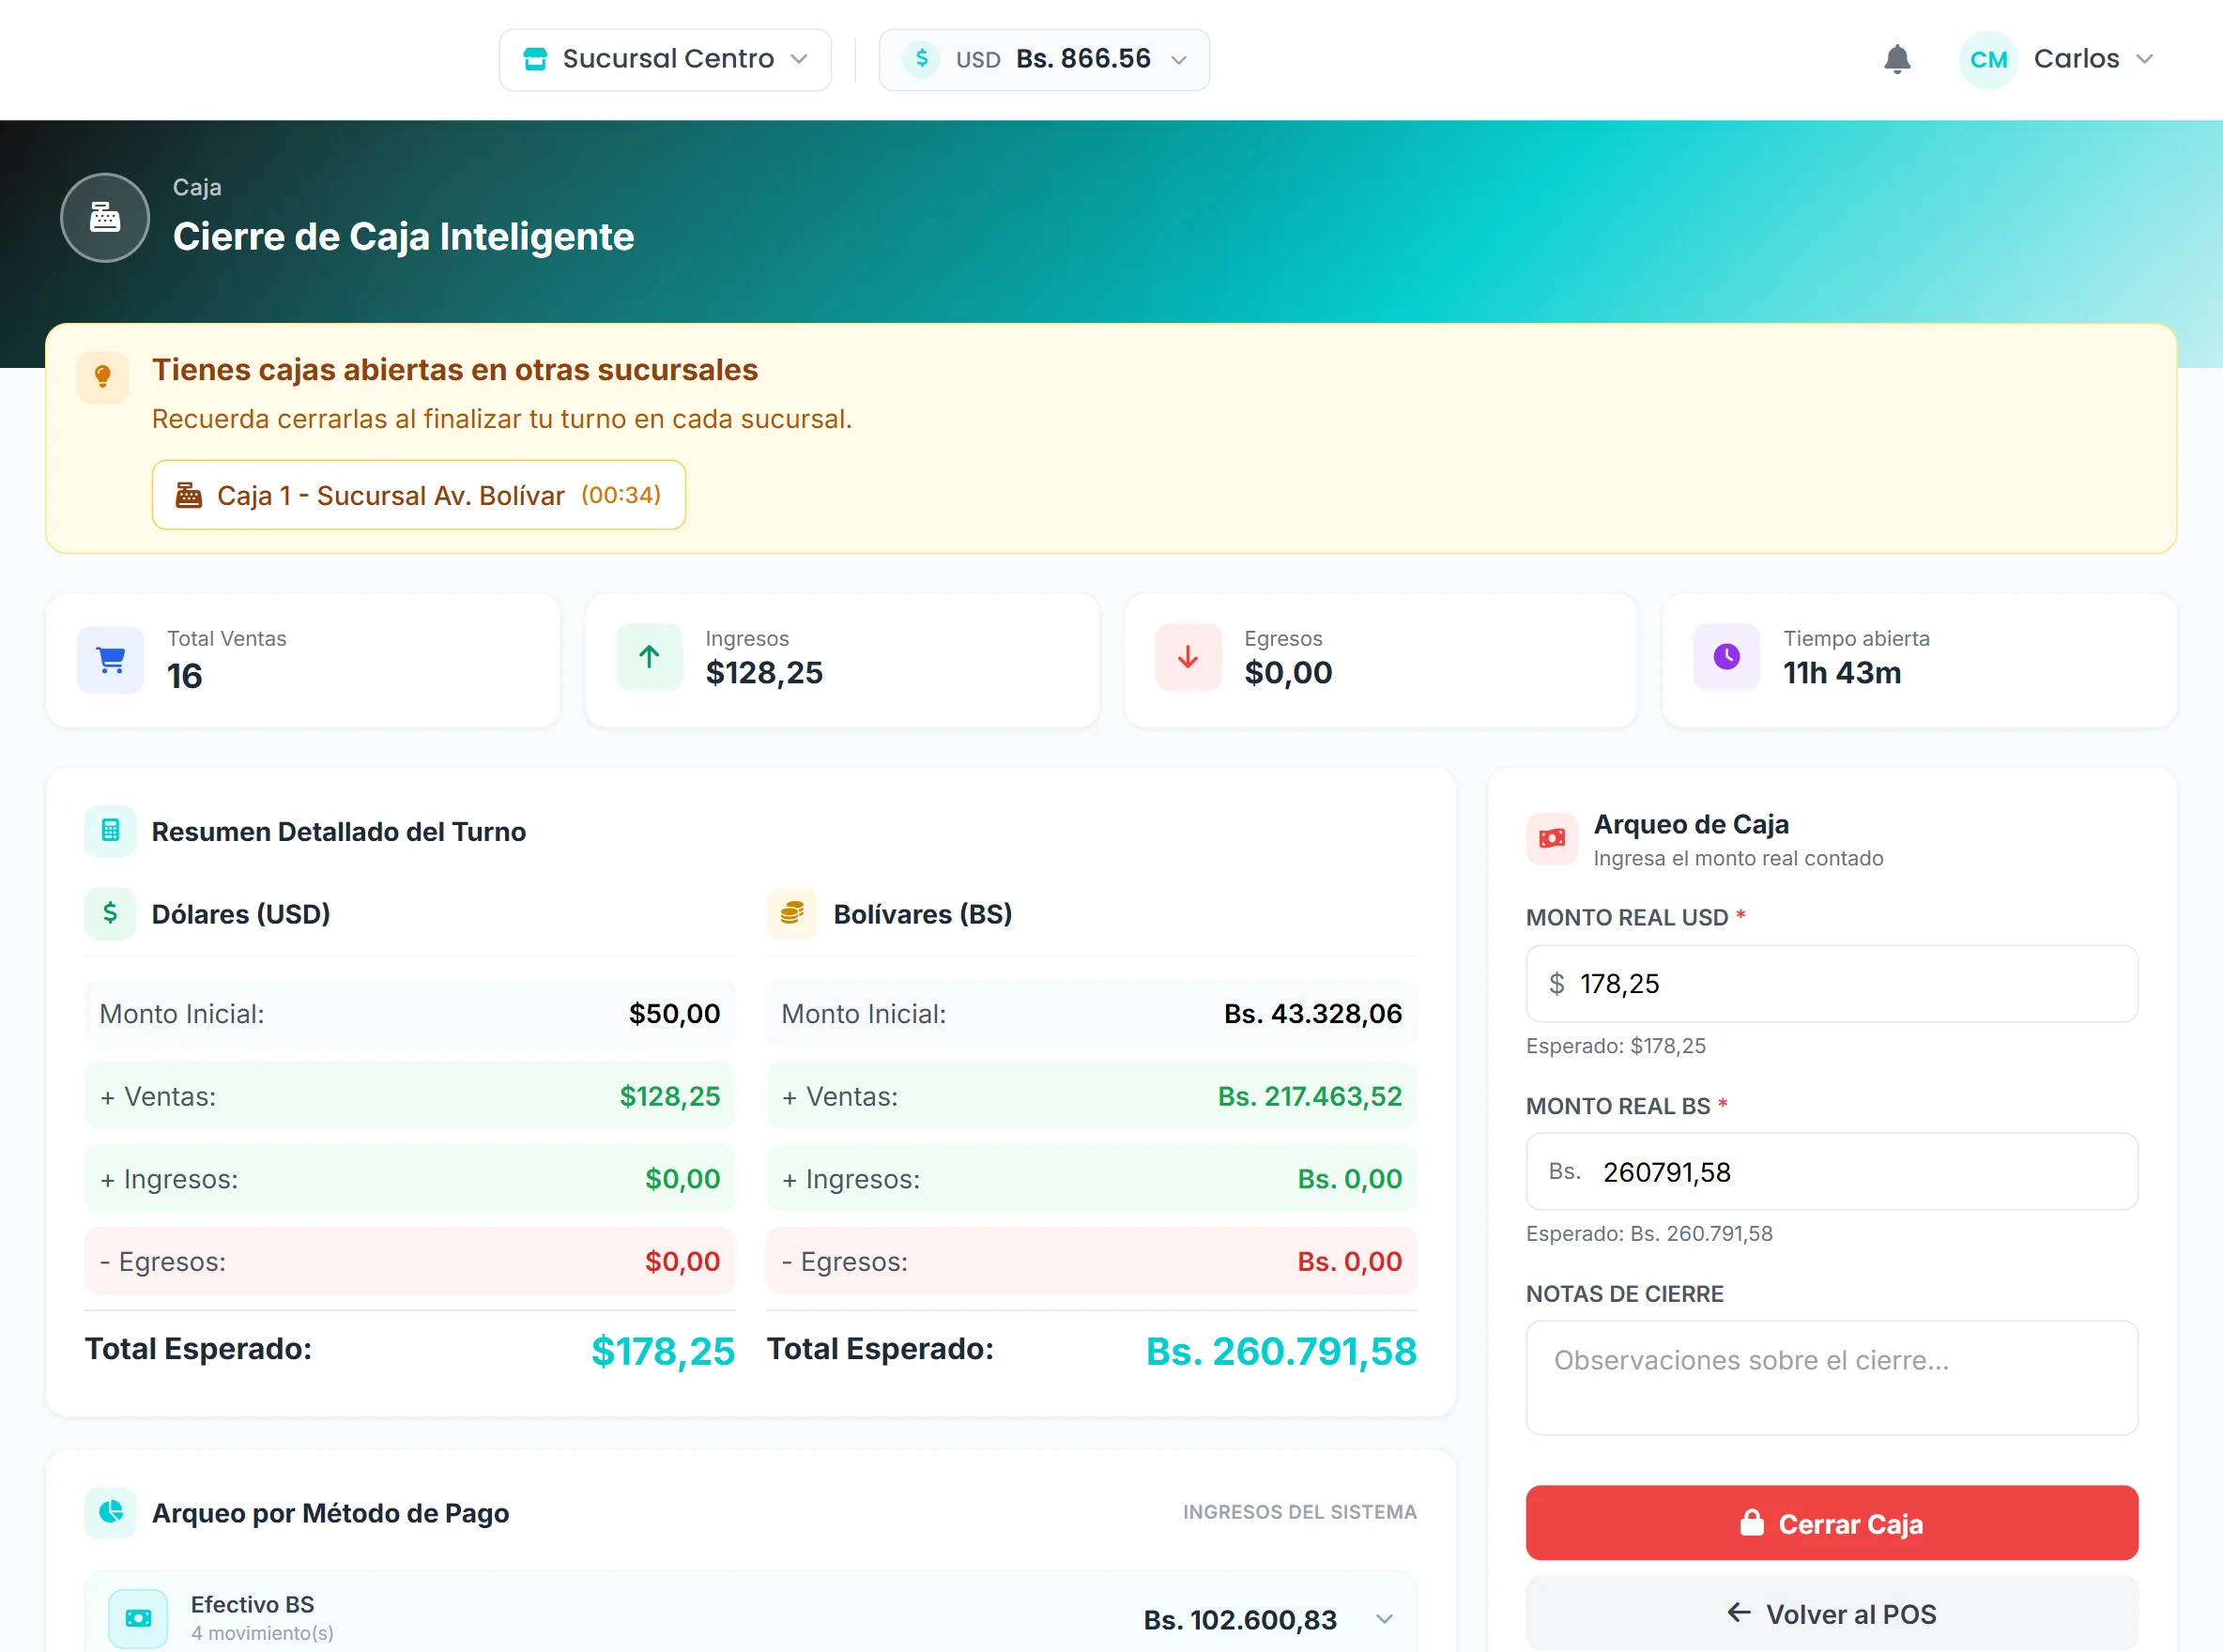This screenshot has width=2223, height=1652.
Task: Click the Total Esperado value $178,25
Action: [663, 1351]
